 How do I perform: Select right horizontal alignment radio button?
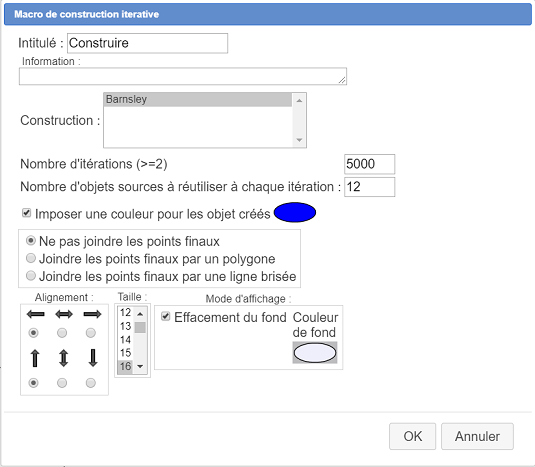point(90,332)
